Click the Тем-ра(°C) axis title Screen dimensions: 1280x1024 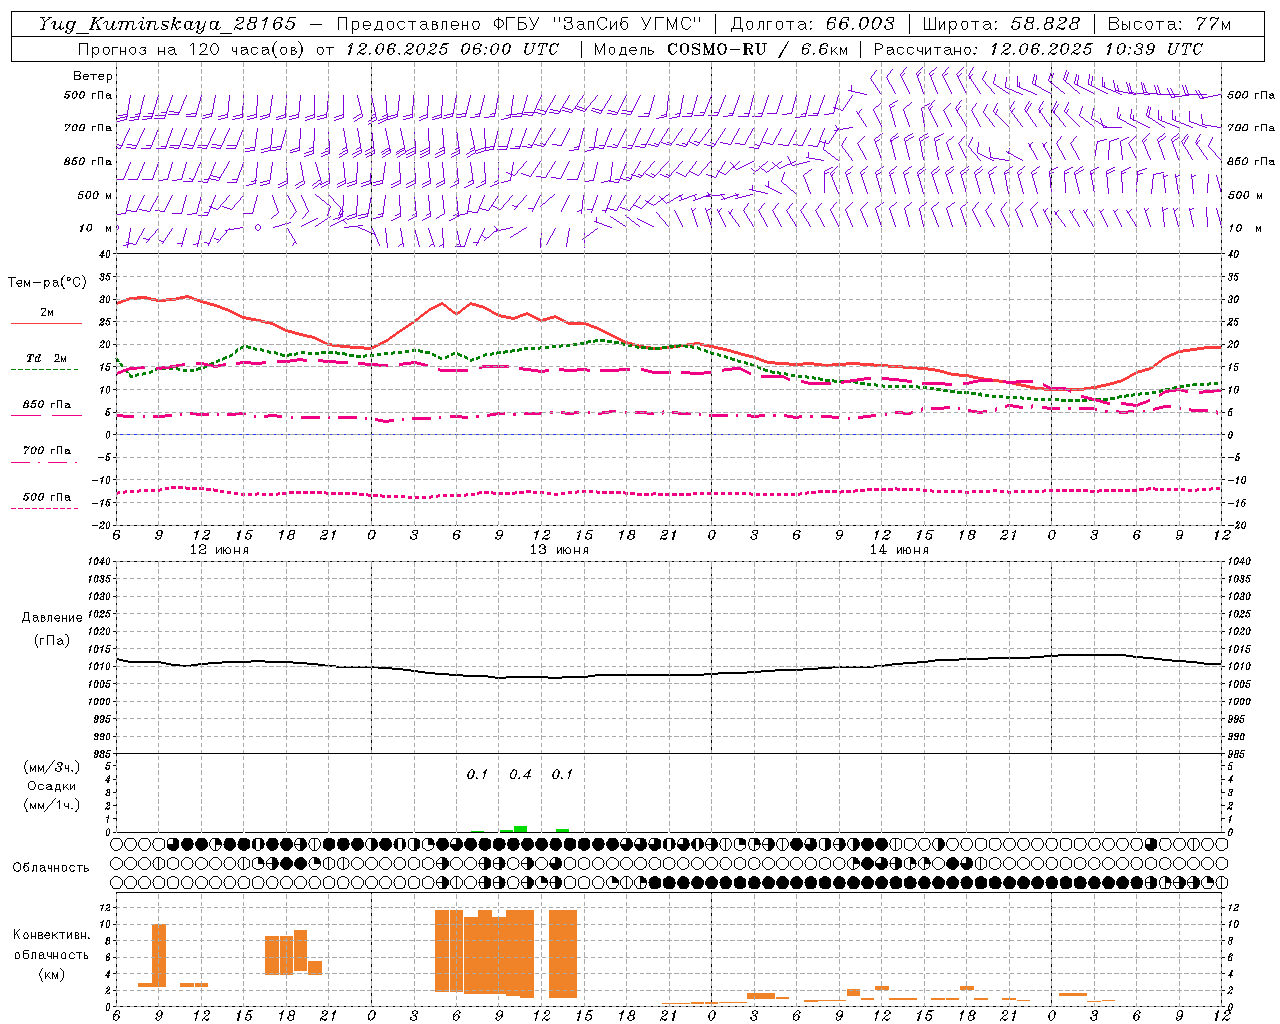[47, 283]
